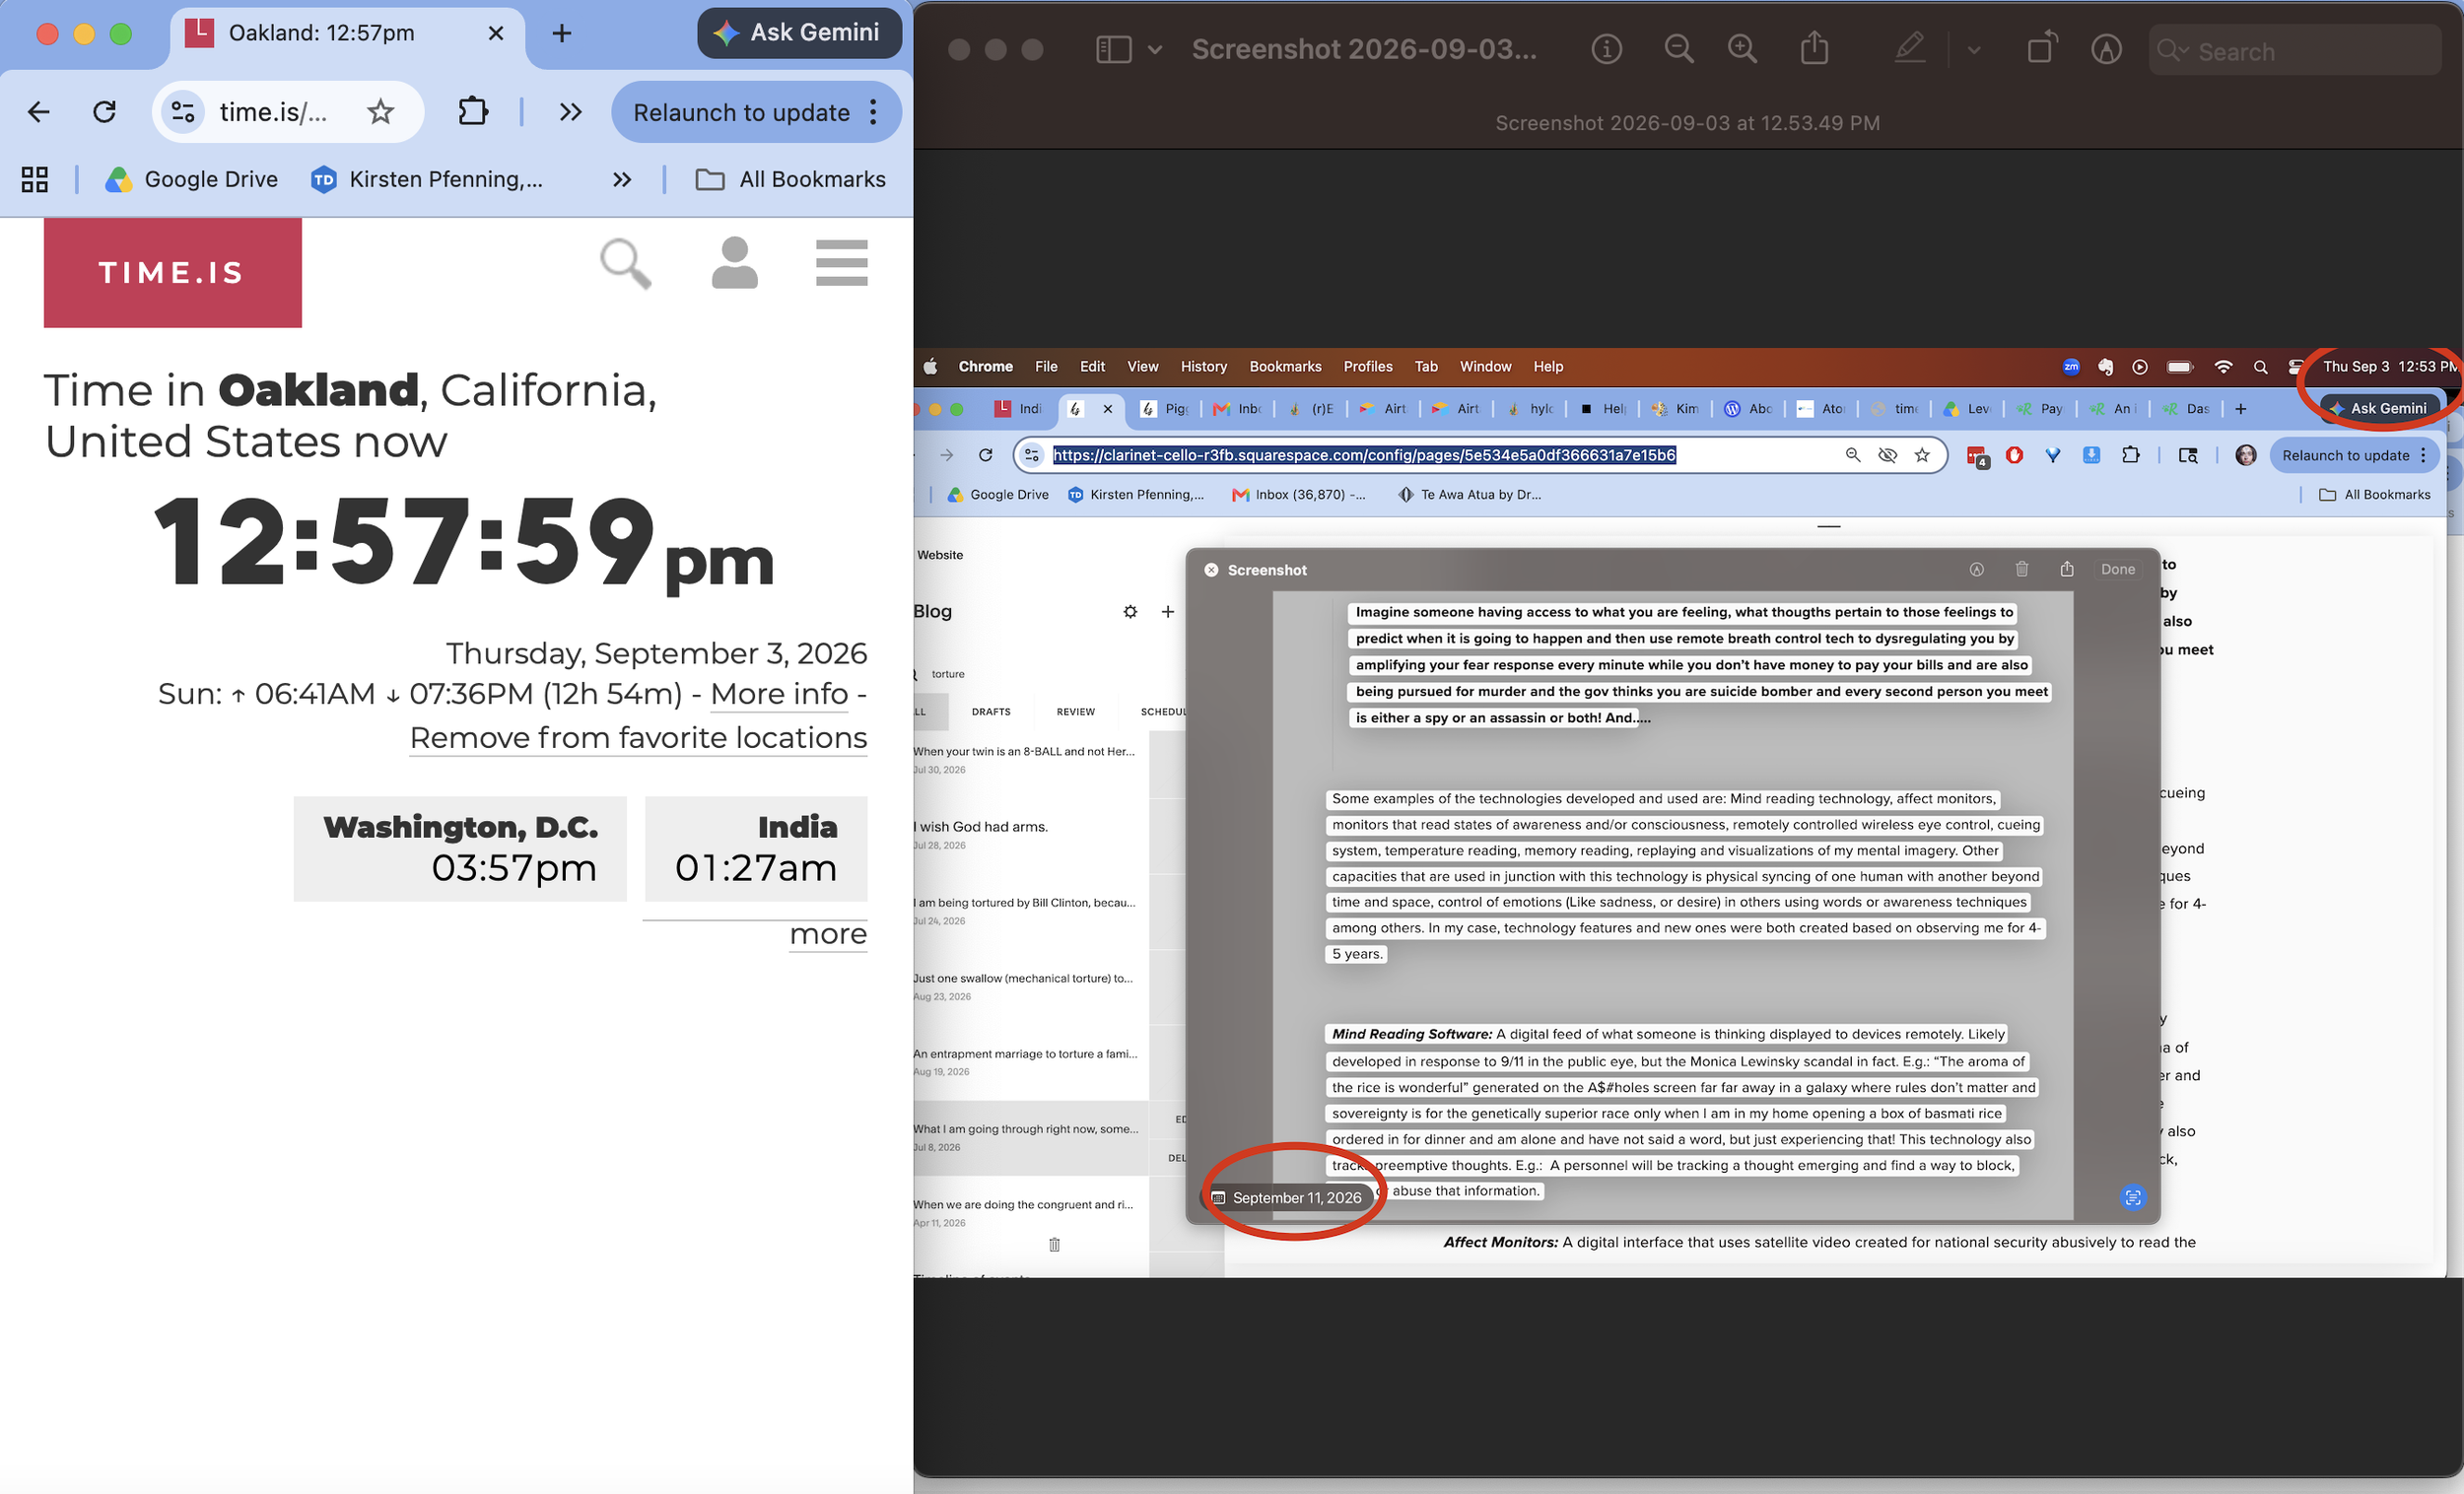Click the Ask Gemini button in time.is Chrome window
Screen dimensions: 2464x1494
[798, 33]
